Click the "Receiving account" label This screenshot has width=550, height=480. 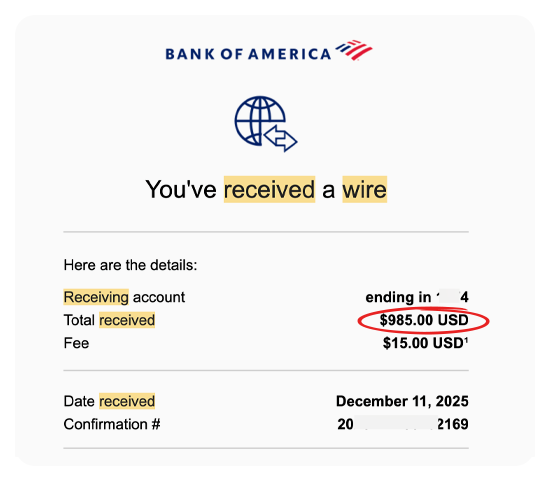(x=124, y=297)
